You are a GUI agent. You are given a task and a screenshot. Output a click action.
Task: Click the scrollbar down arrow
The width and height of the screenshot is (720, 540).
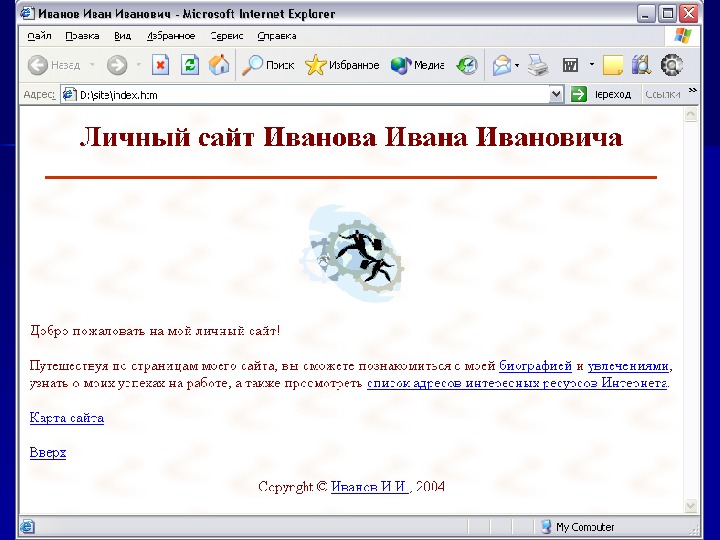click(x=691, y=506)
